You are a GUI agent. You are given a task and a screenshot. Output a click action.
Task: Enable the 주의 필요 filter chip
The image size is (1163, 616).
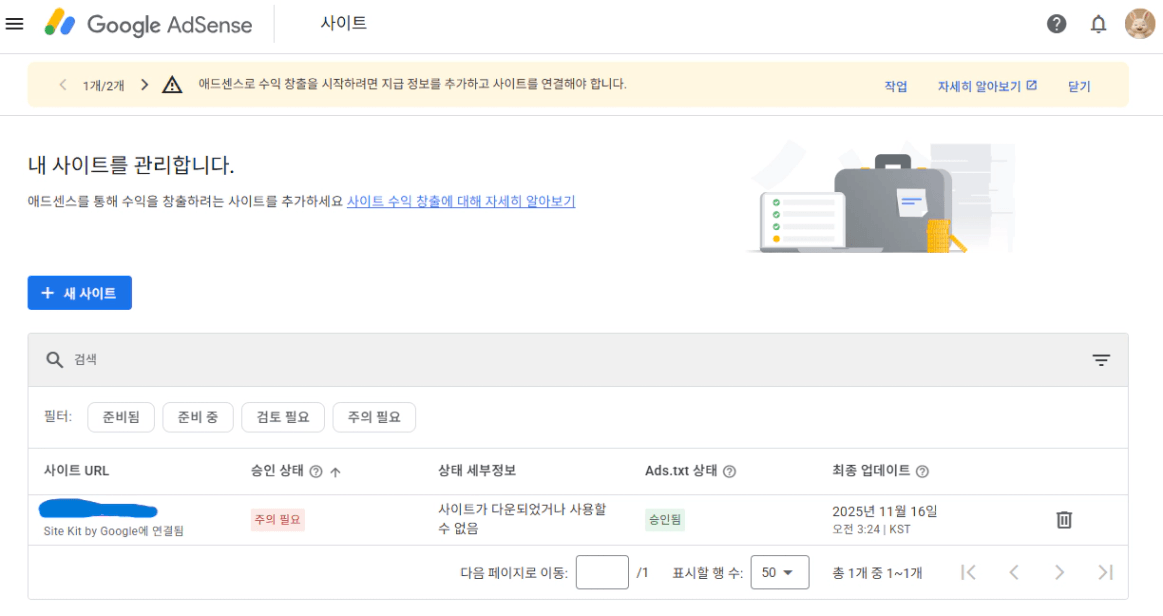[x=374, y=417]
